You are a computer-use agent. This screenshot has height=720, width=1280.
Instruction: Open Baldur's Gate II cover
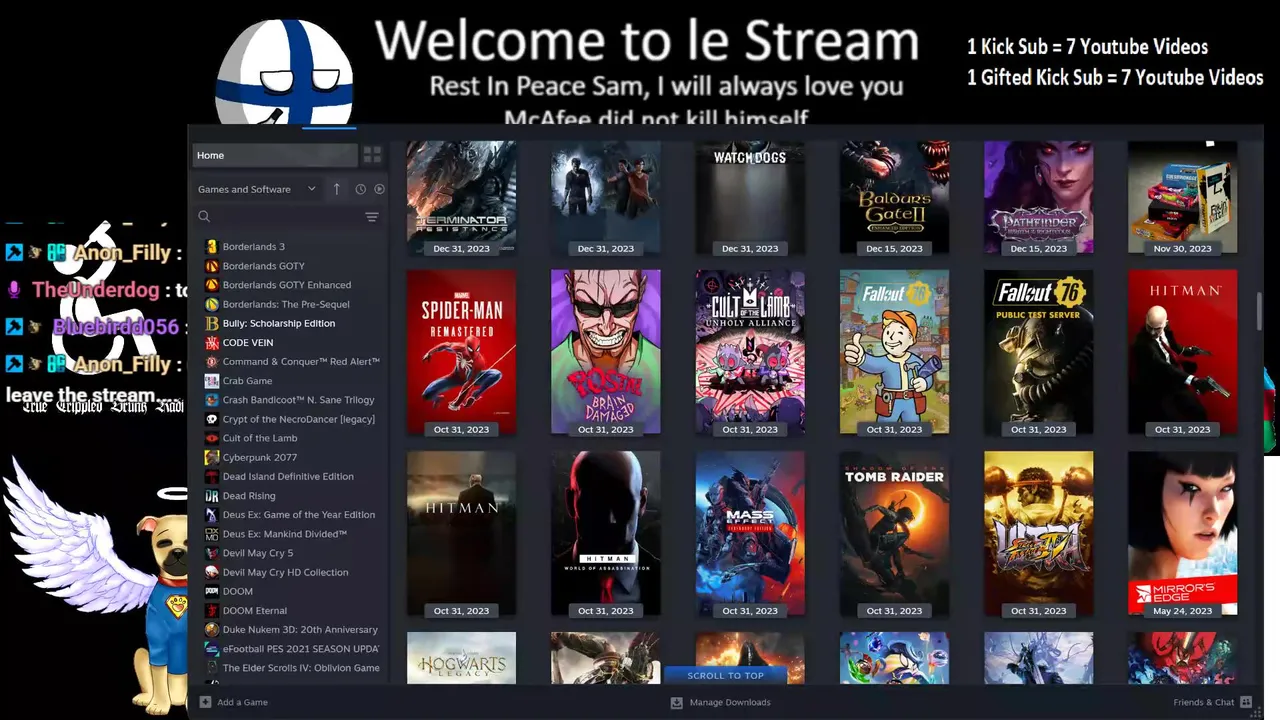coord(894,197)
